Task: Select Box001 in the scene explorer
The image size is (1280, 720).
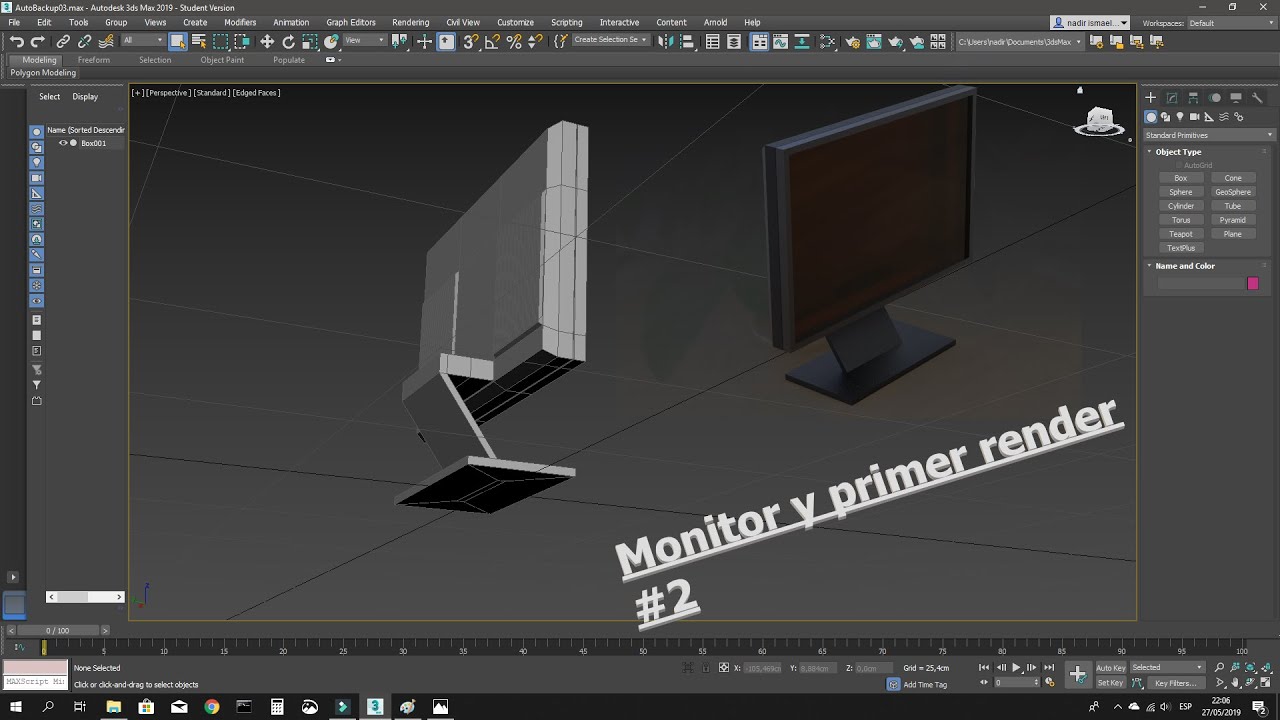Action: [93, 143]
